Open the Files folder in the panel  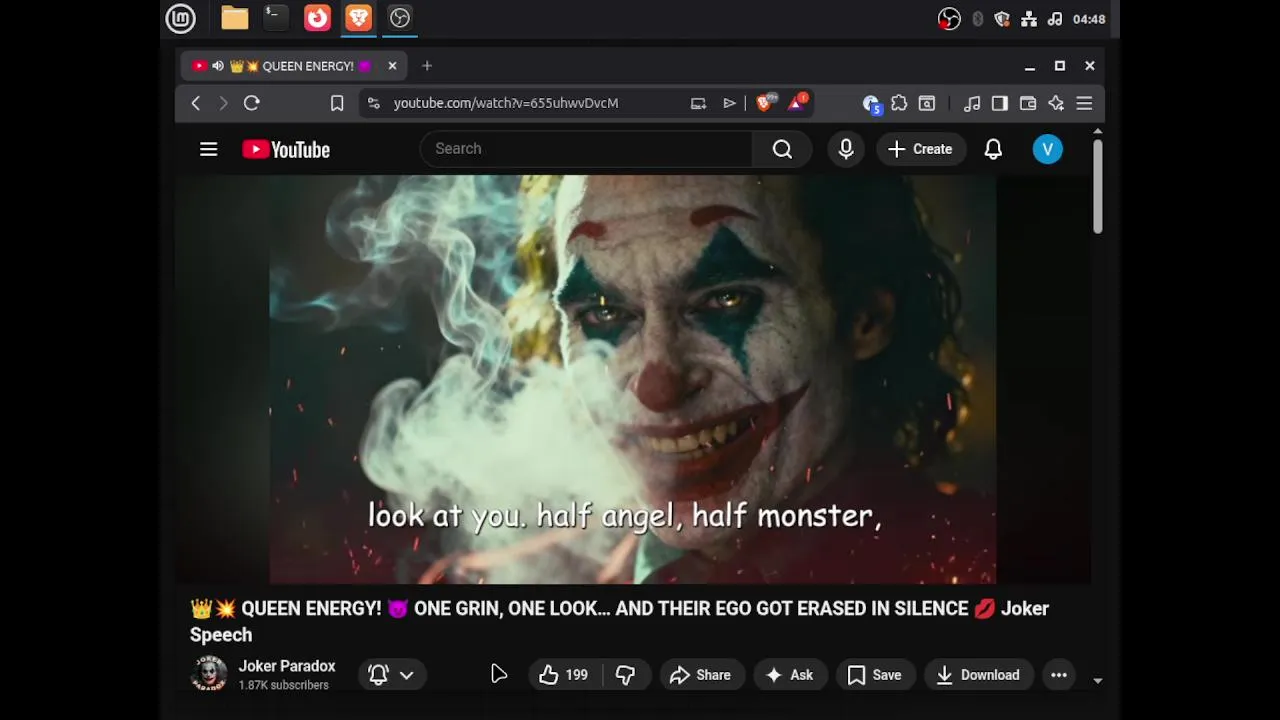[x=235, y=18]
